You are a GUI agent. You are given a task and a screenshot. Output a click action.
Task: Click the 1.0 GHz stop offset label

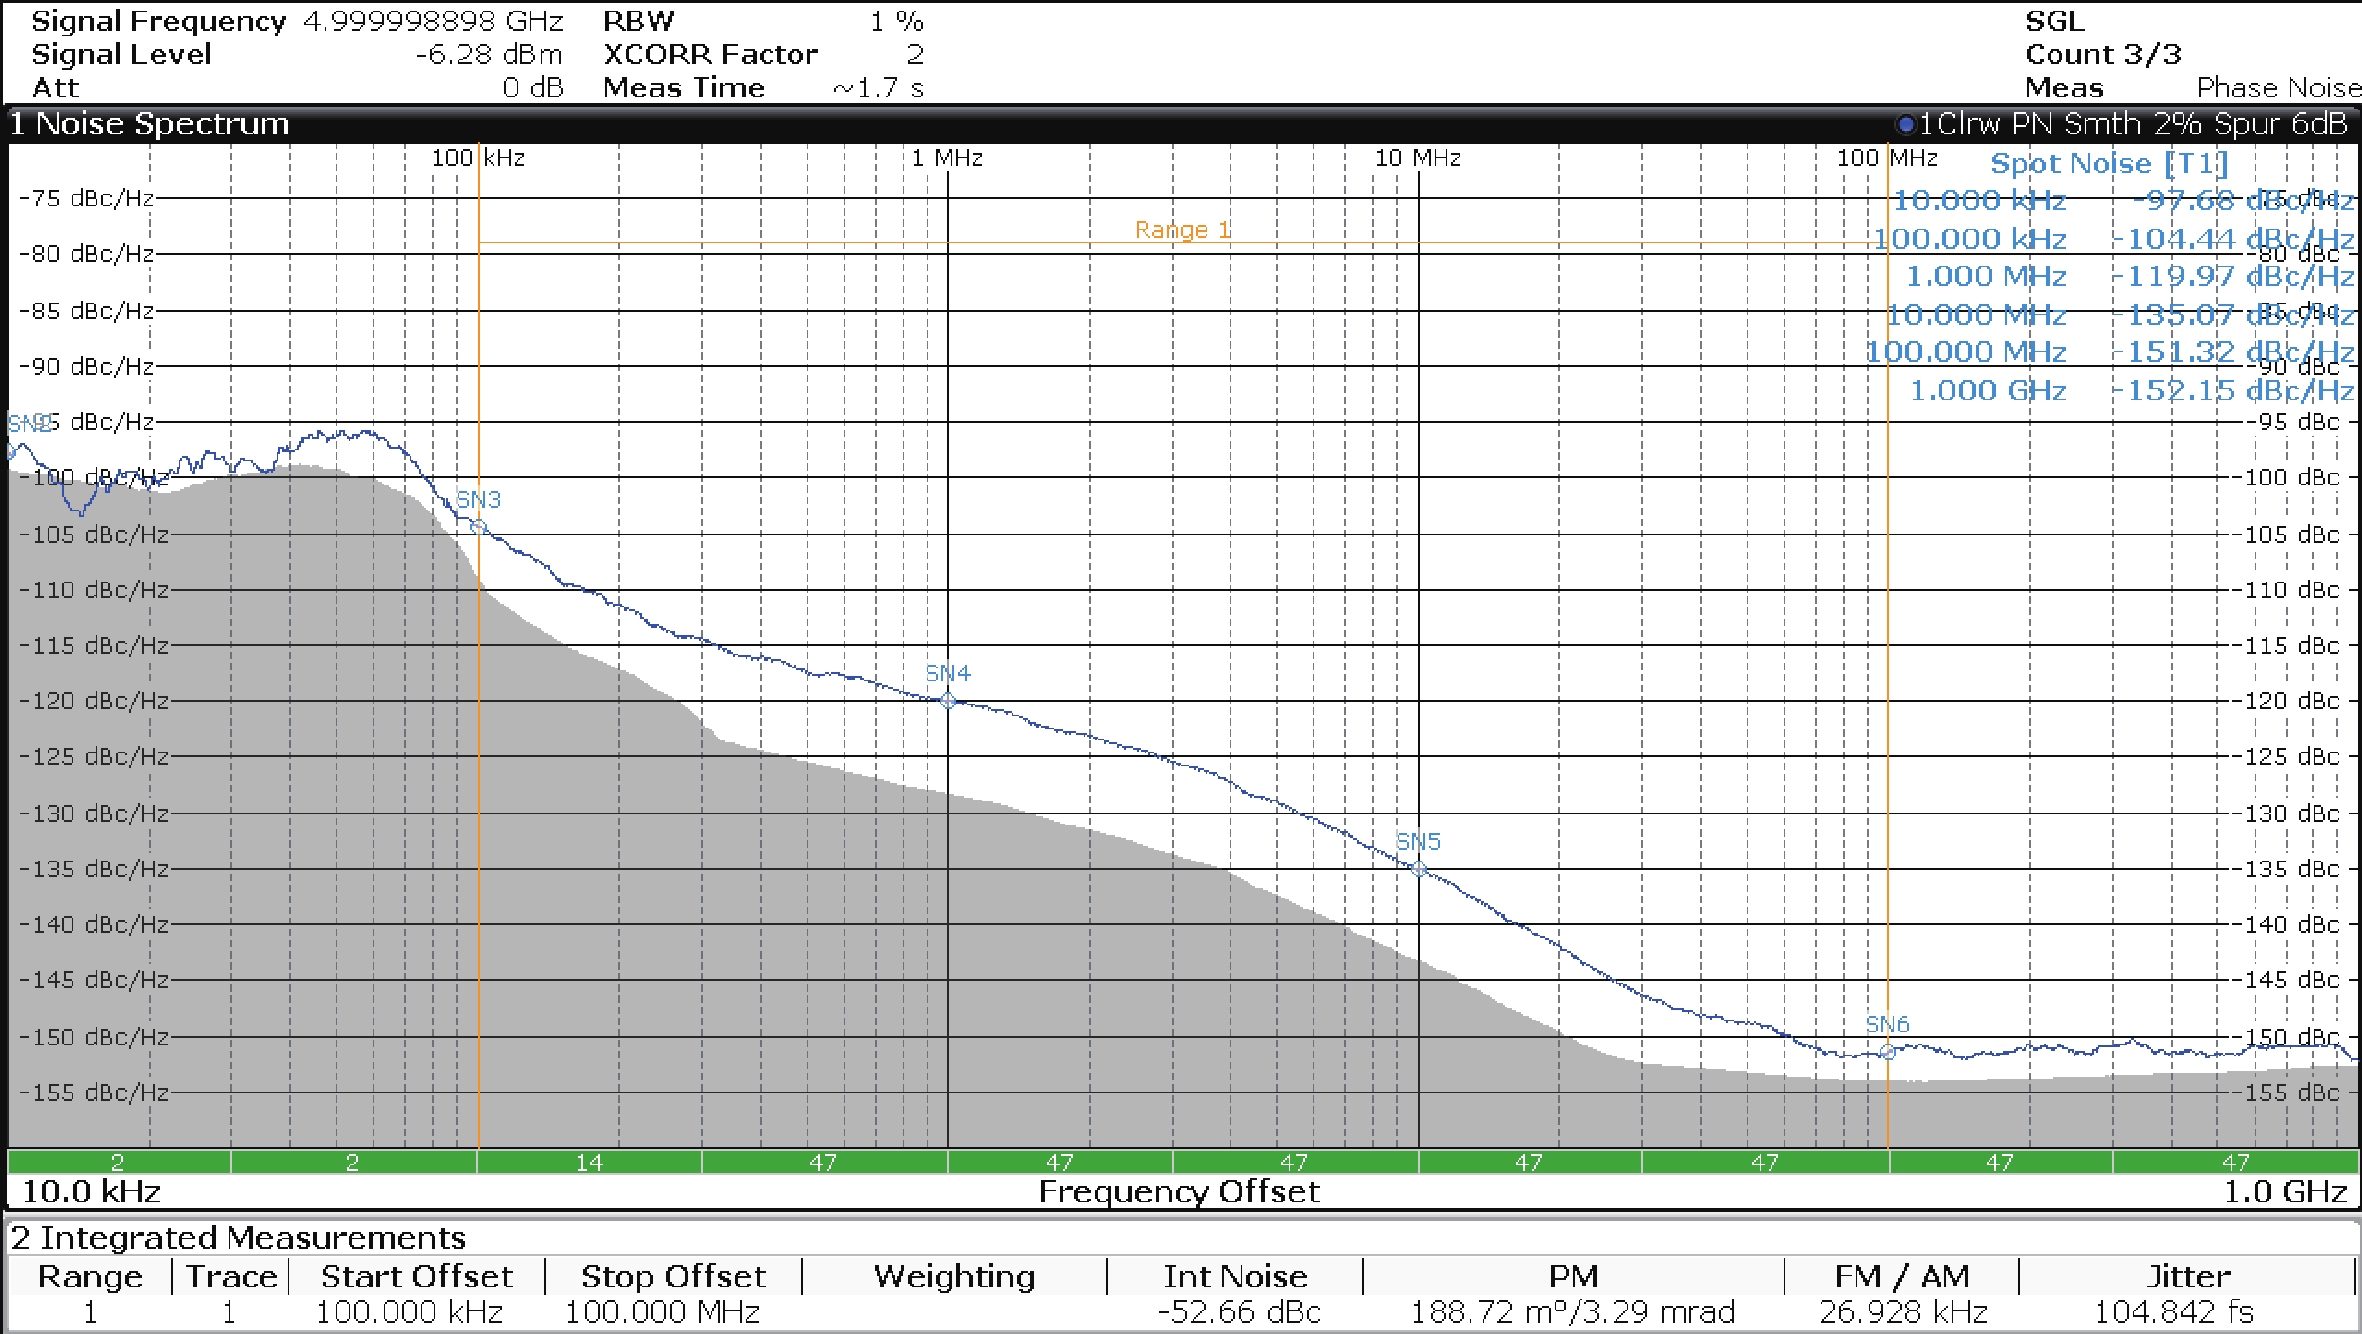pos(2284,1191)
